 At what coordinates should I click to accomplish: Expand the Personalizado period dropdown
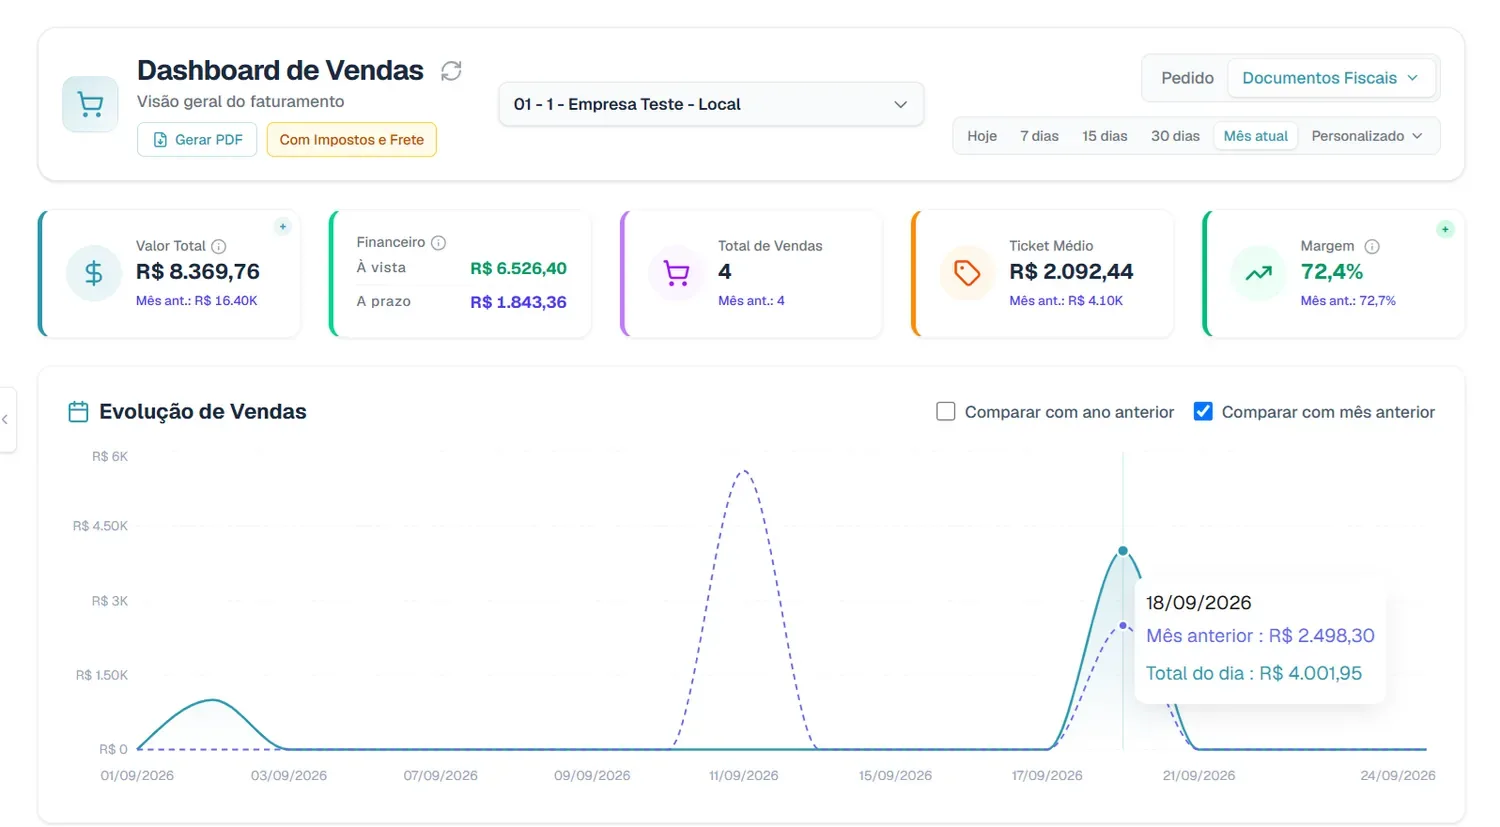pyautogui.click(x=1367, y=136)
